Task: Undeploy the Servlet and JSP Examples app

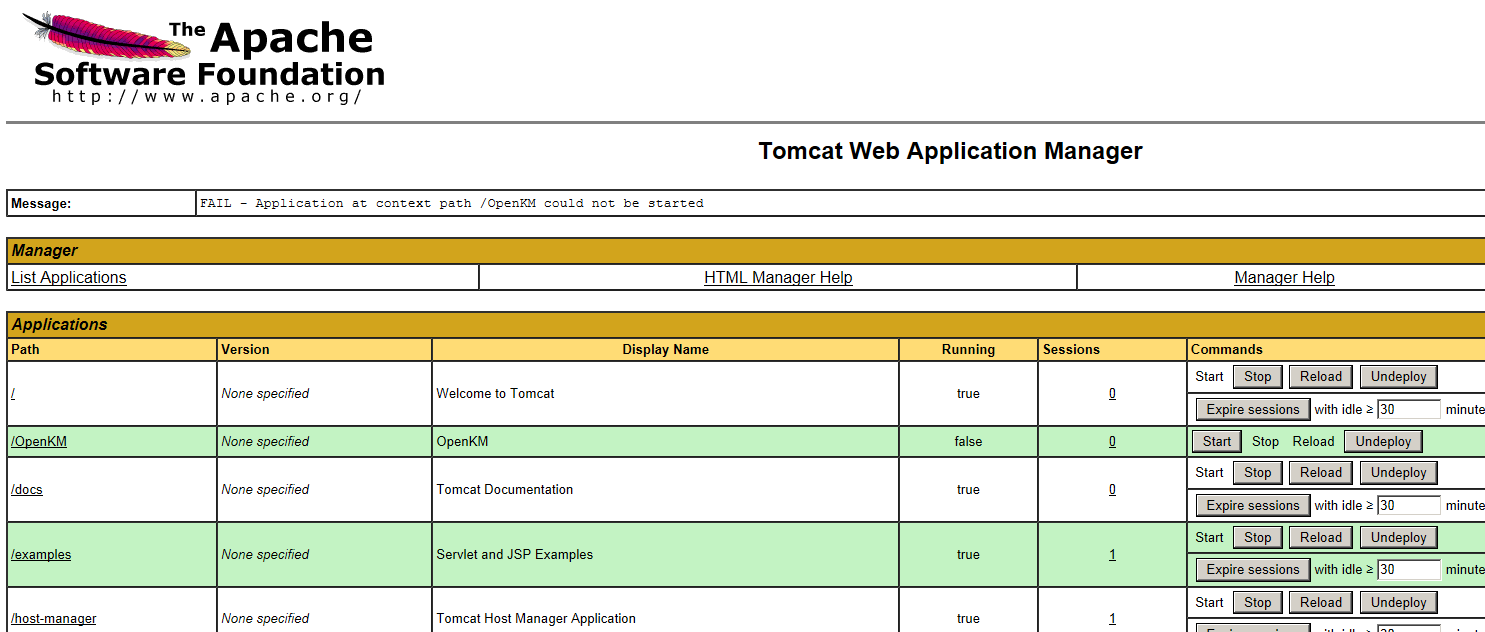Action: pos(1398,537)
